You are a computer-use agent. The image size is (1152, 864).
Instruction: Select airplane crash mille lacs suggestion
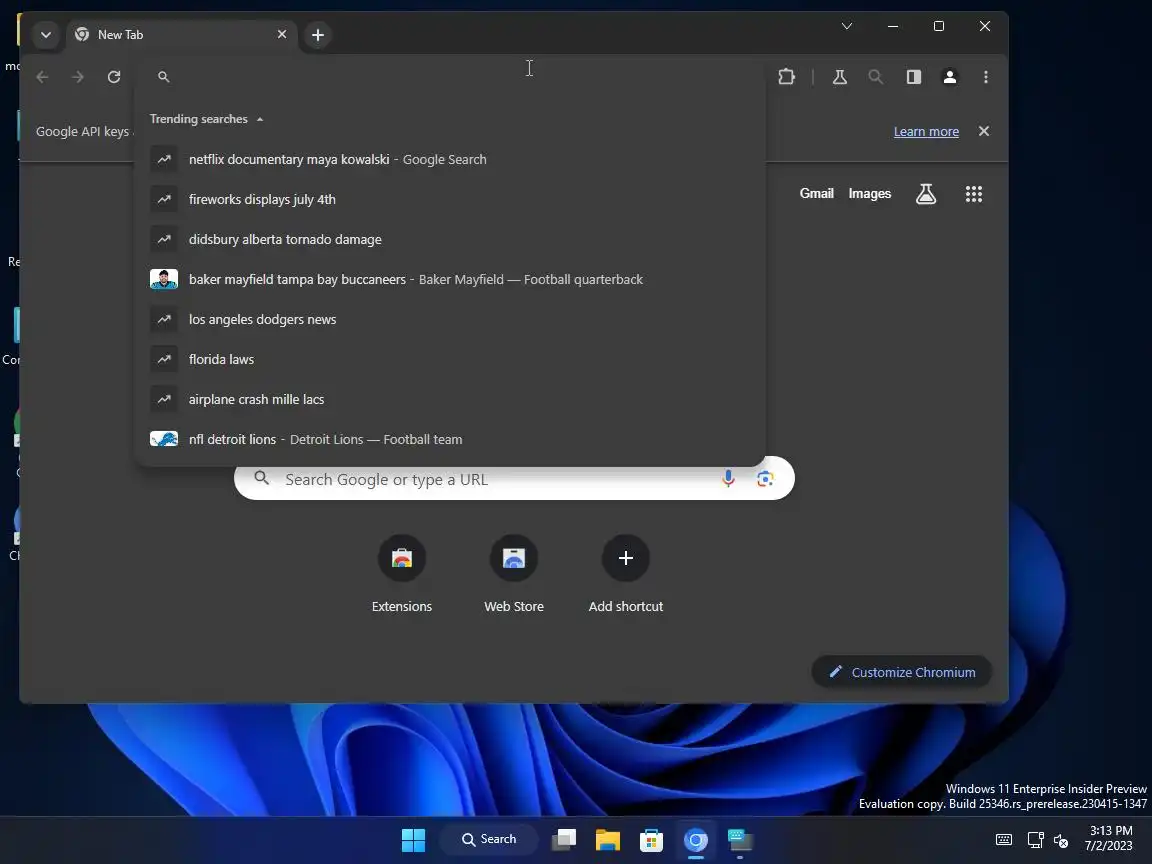(450, 400)
